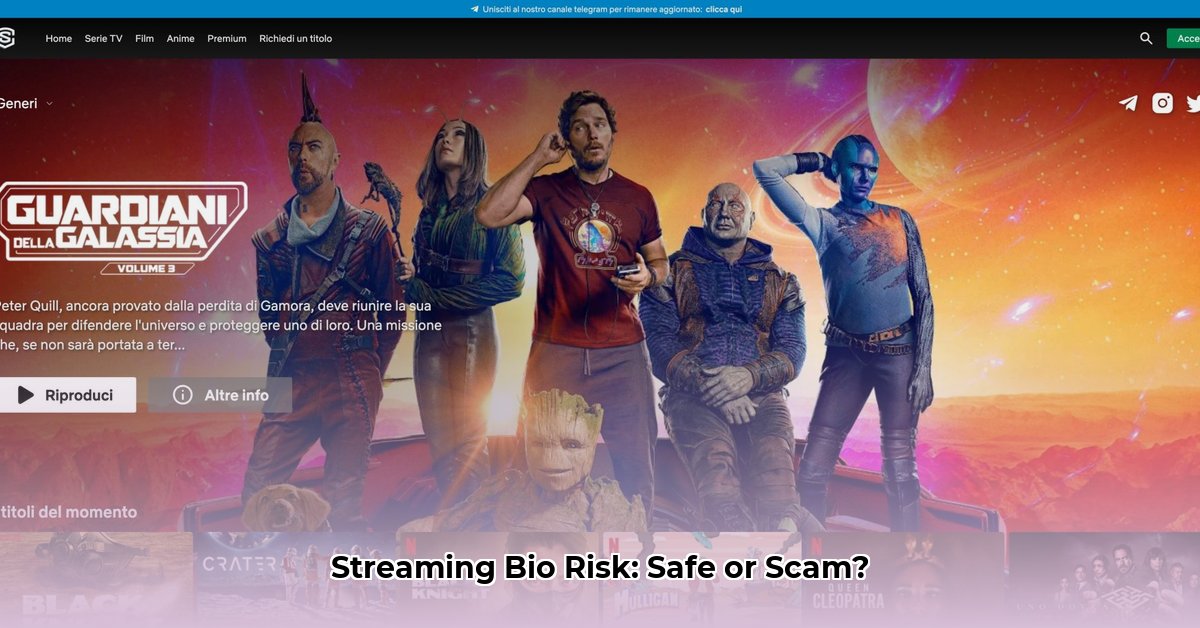Expand the Generi dropdown
Viewport: 1200px width, 628px height.
[26, 102]
